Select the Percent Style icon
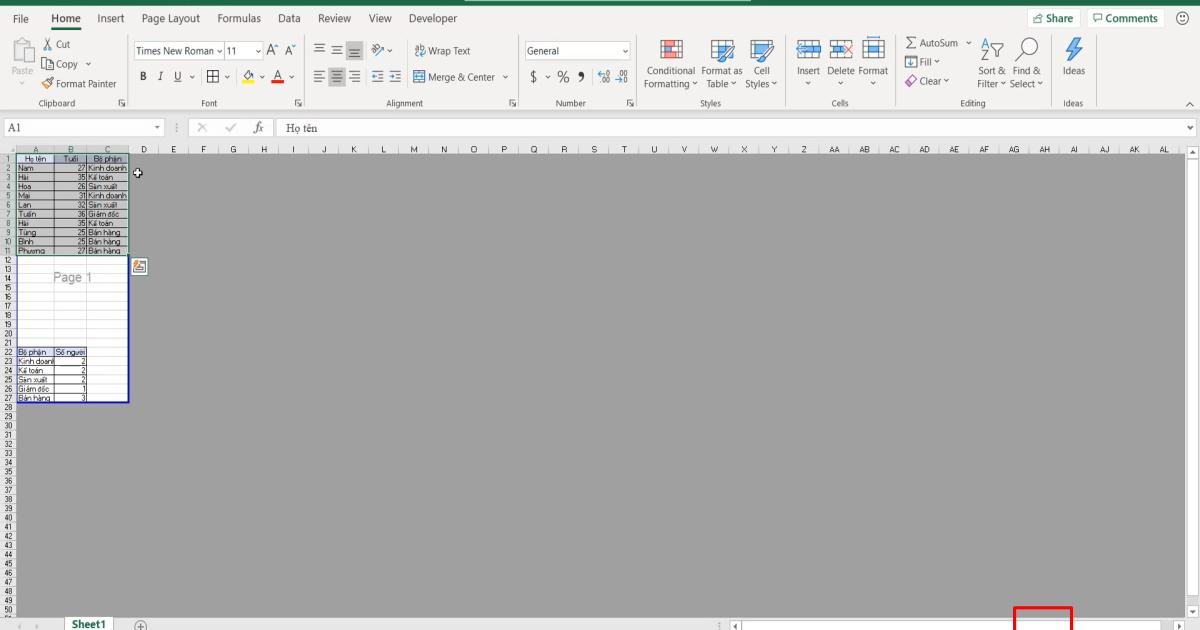This screenshot has height=630, width=1200. 564,74
